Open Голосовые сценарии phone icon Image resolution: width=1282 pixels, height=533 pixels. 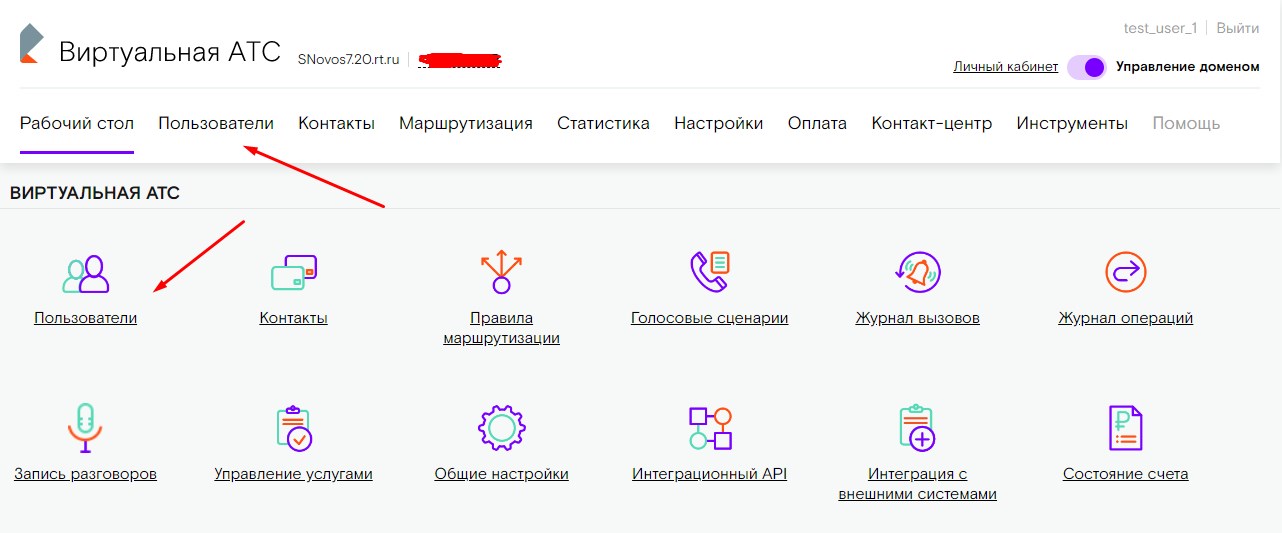(710, 272)
